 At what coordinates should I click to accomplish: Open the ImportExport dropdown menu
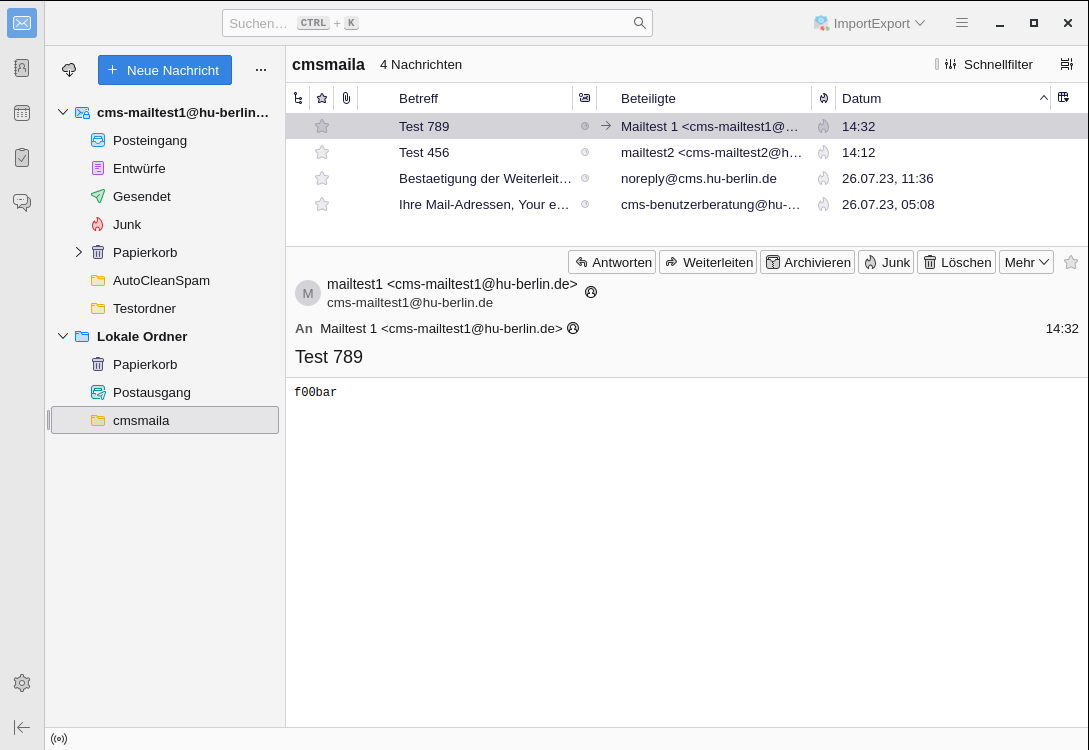click(869, 23)
